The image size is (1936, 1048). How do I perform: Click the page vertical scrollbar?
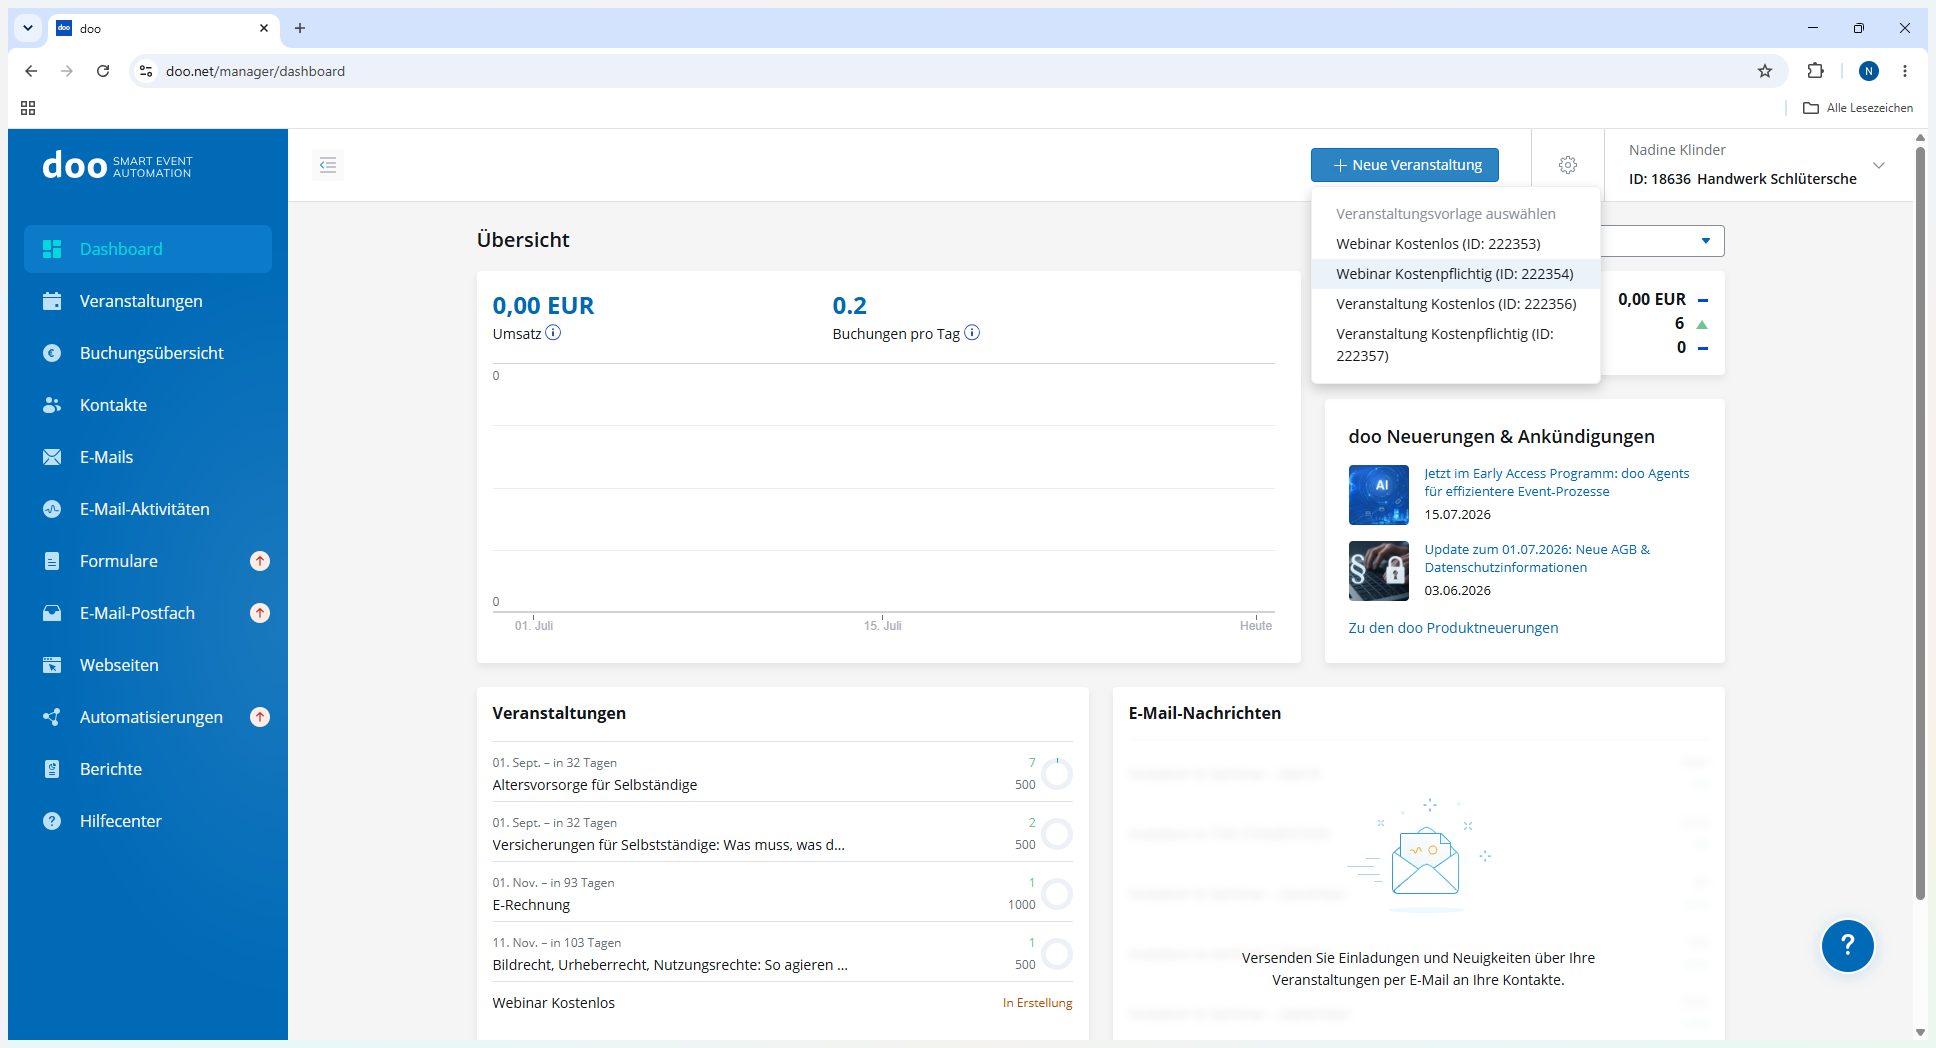[x=1920, y=523]
